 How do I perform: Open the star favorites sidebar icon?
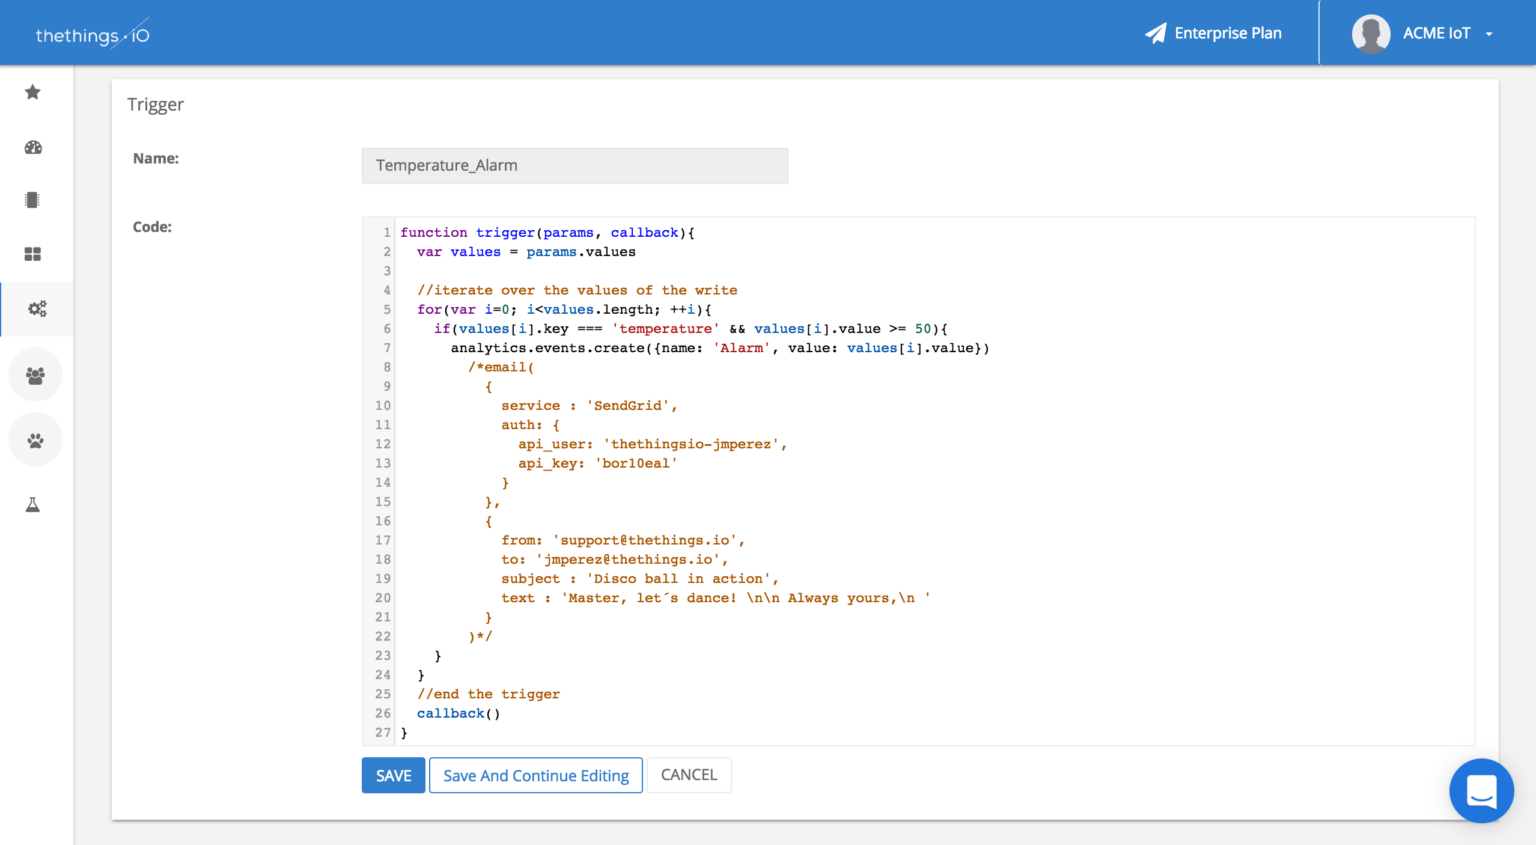(33, 92)
